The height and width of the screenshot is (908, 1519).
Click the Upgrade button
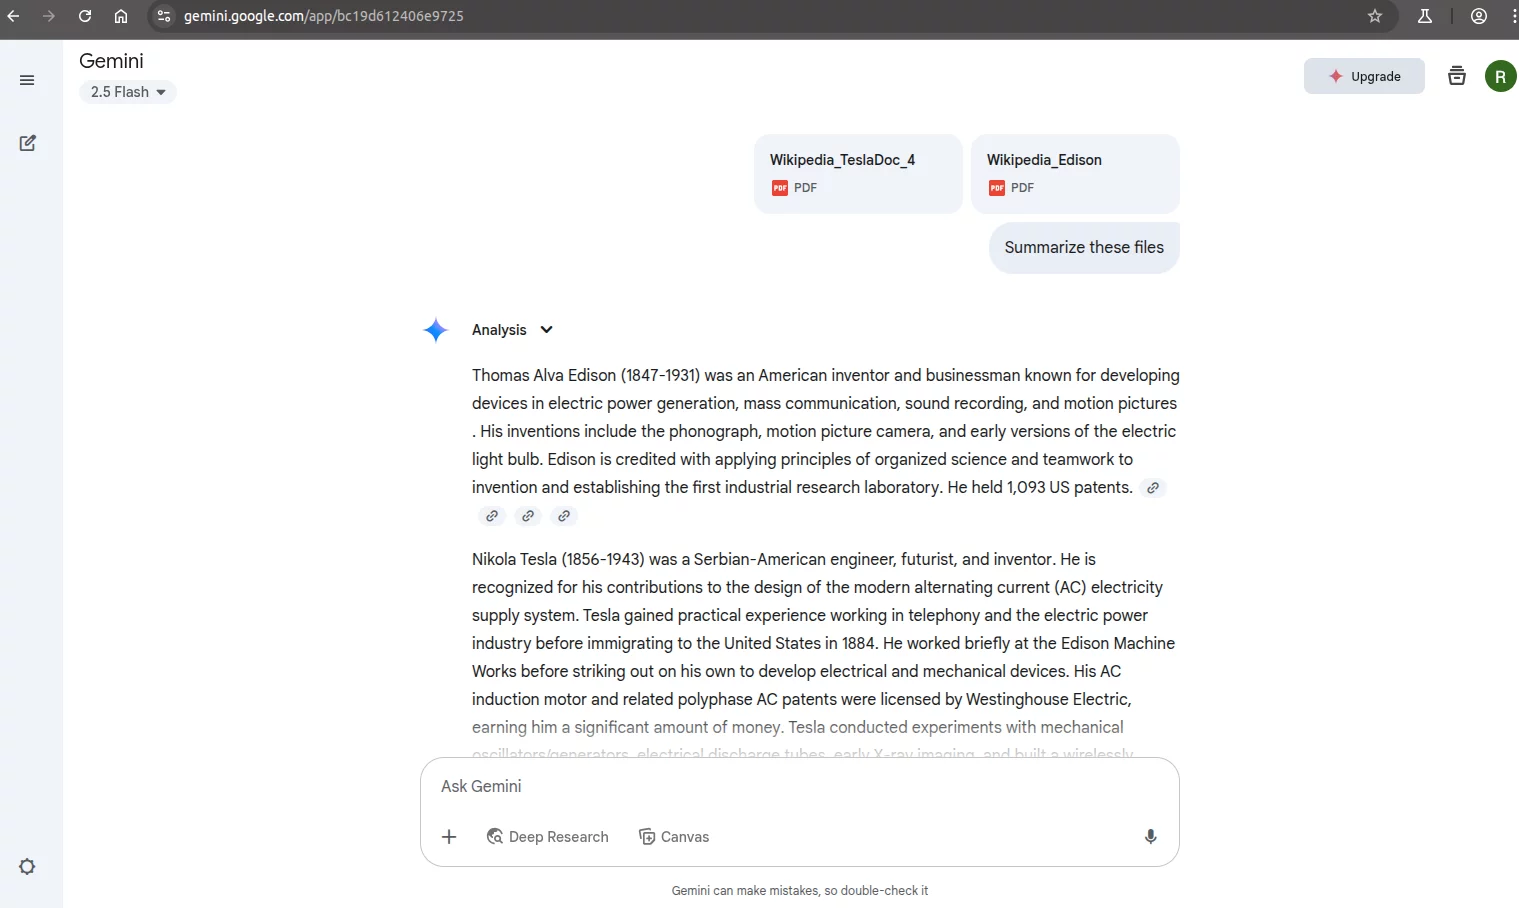pos(1364,76)
